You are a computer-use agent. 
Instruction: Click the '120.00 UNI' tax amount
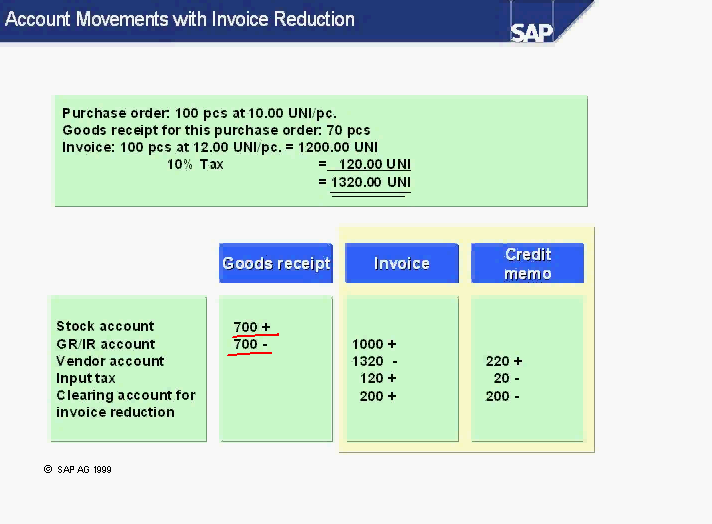tap(374, 164)
